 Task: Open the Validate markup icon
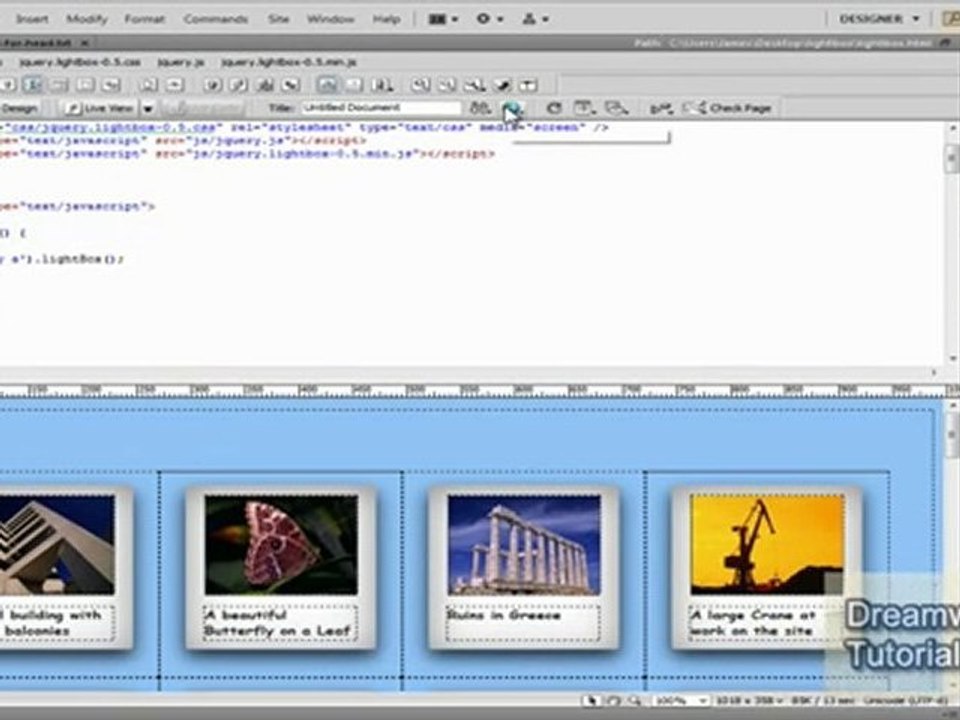(x=661, y=108)
